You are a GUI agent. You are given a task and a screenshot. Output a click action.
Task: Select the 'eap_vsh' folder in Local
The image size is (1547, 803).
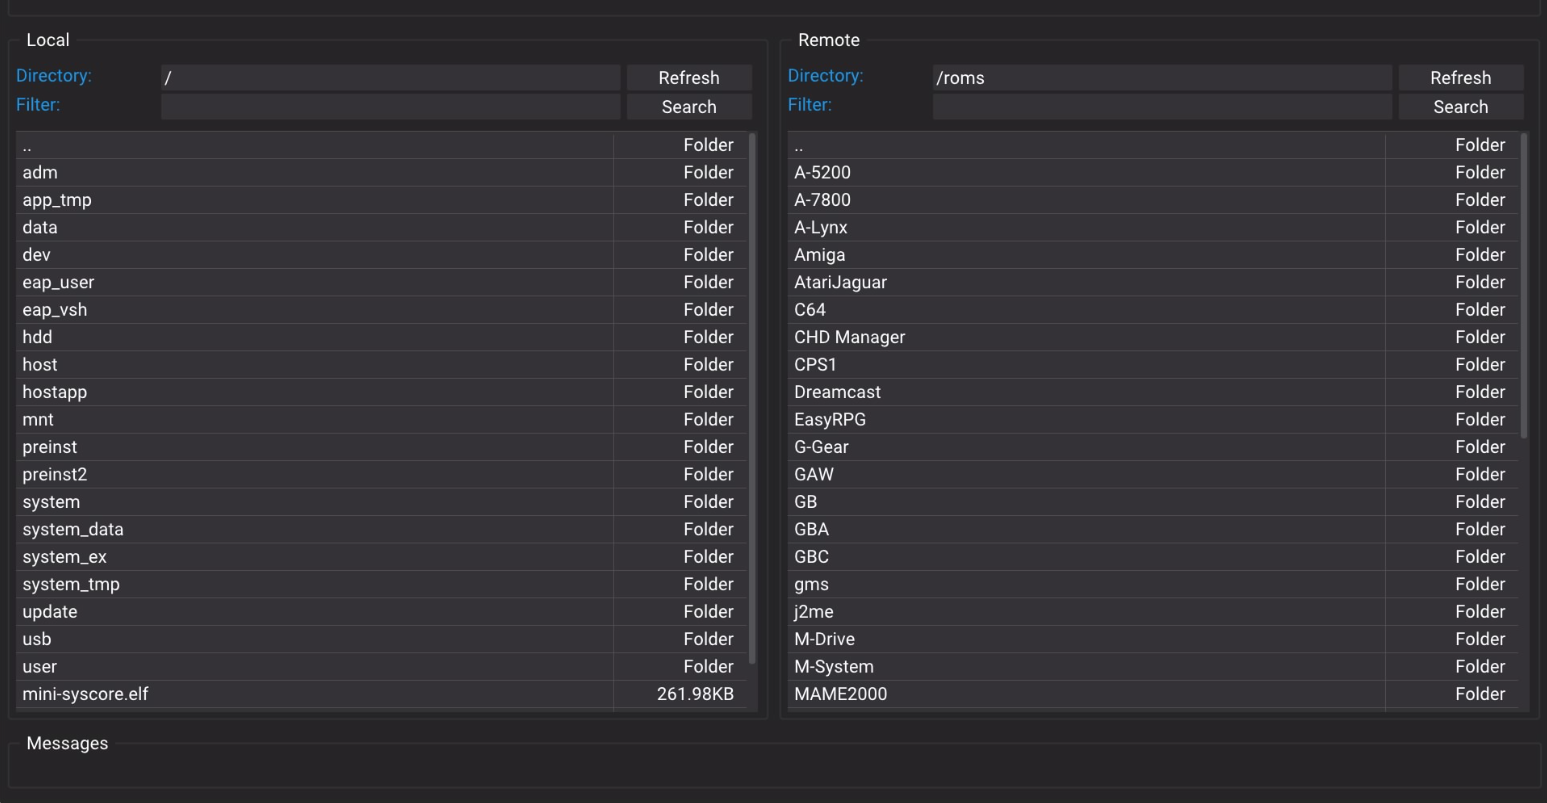(382, 310)
